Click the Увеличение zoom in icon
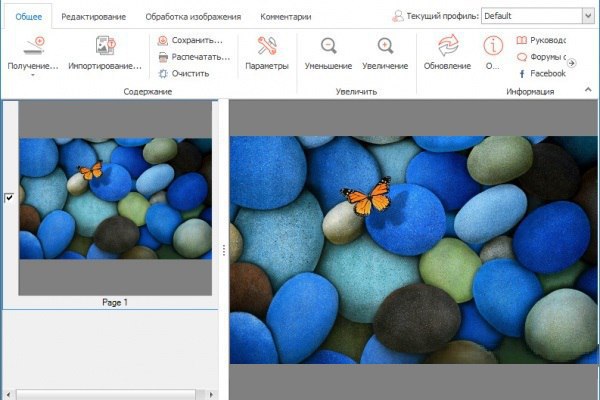The height and width of the screenshot is (400, 600). click(x=385, y=46)
